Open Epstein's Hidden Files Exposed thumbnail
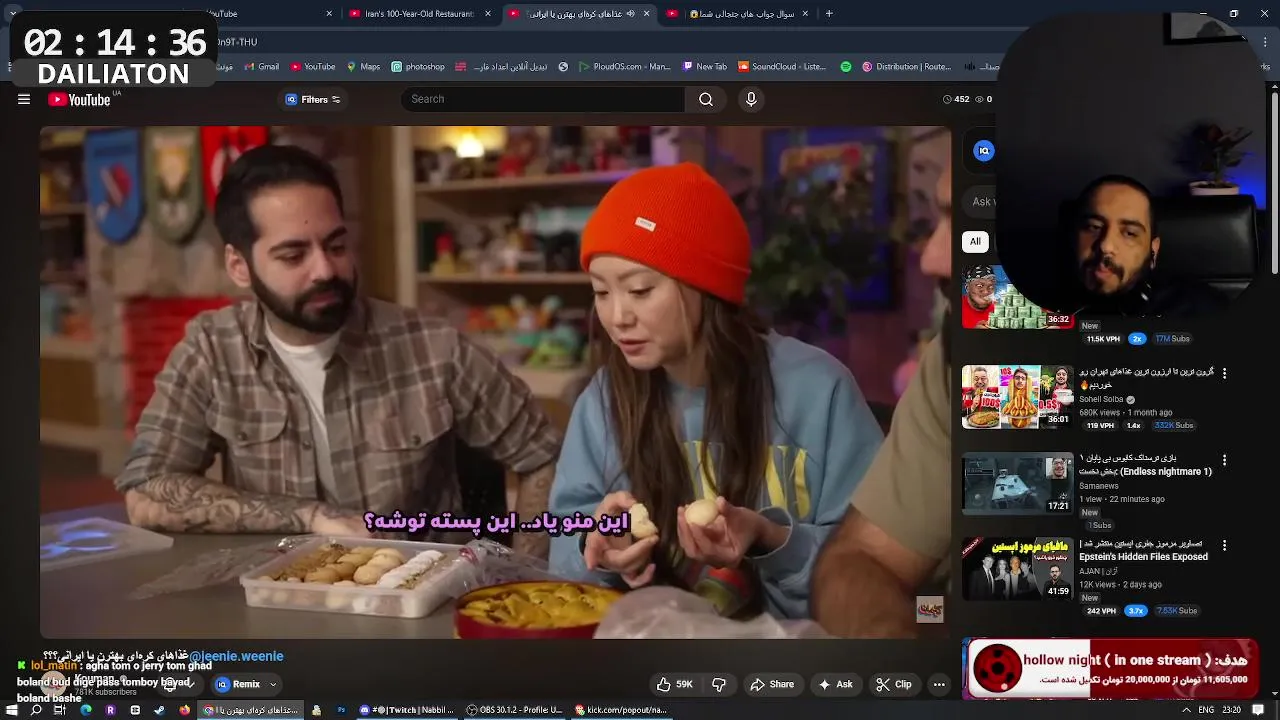The width and height of the screenshot is (1280, 720). 1017,568
